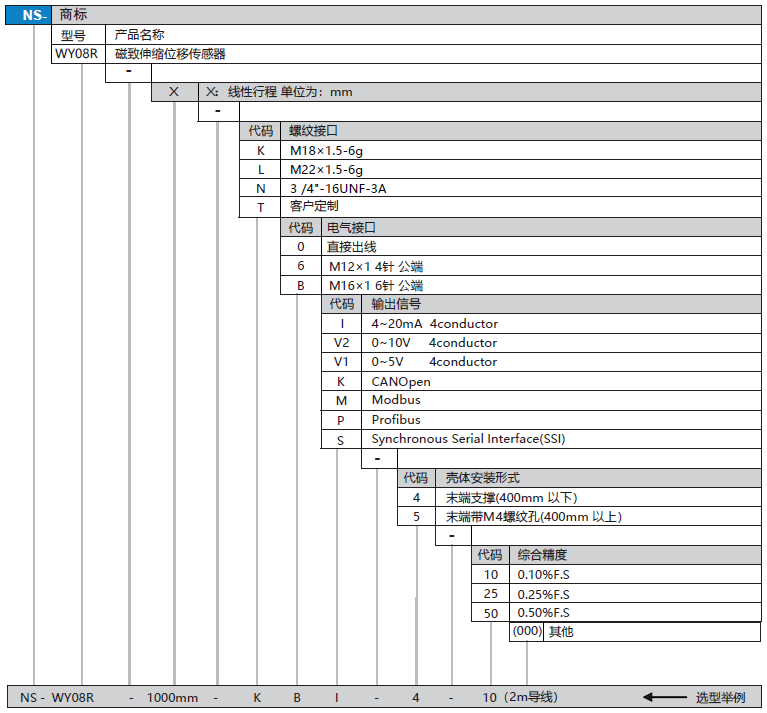This screenshot has width=767, height=713.
Task: Click the arrow beside 选型举例
Action: [x=663, y=697]
